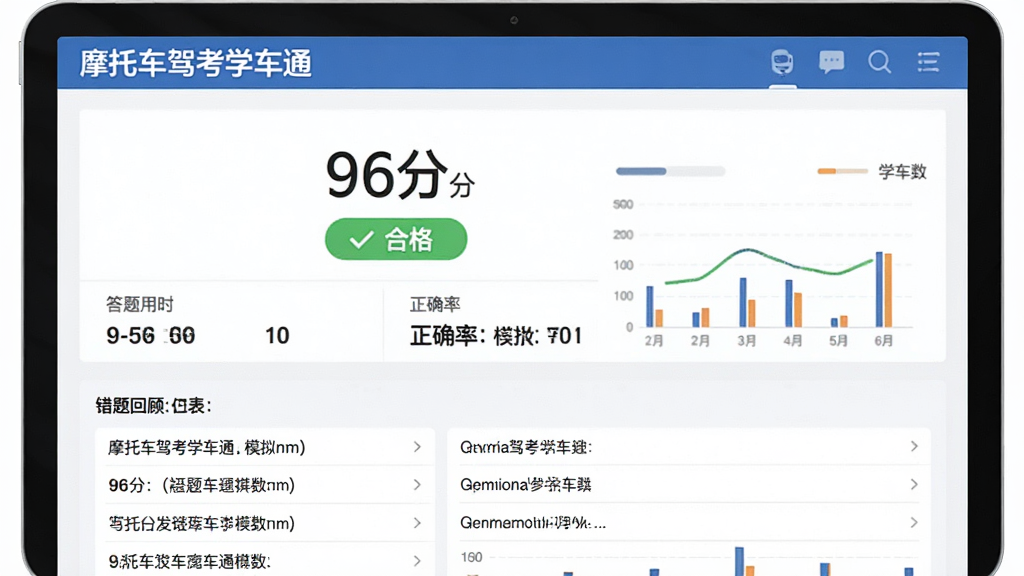Open the chat bubble messages icon
This screenshot has width=1024, height=576.
tap(831, 62)
